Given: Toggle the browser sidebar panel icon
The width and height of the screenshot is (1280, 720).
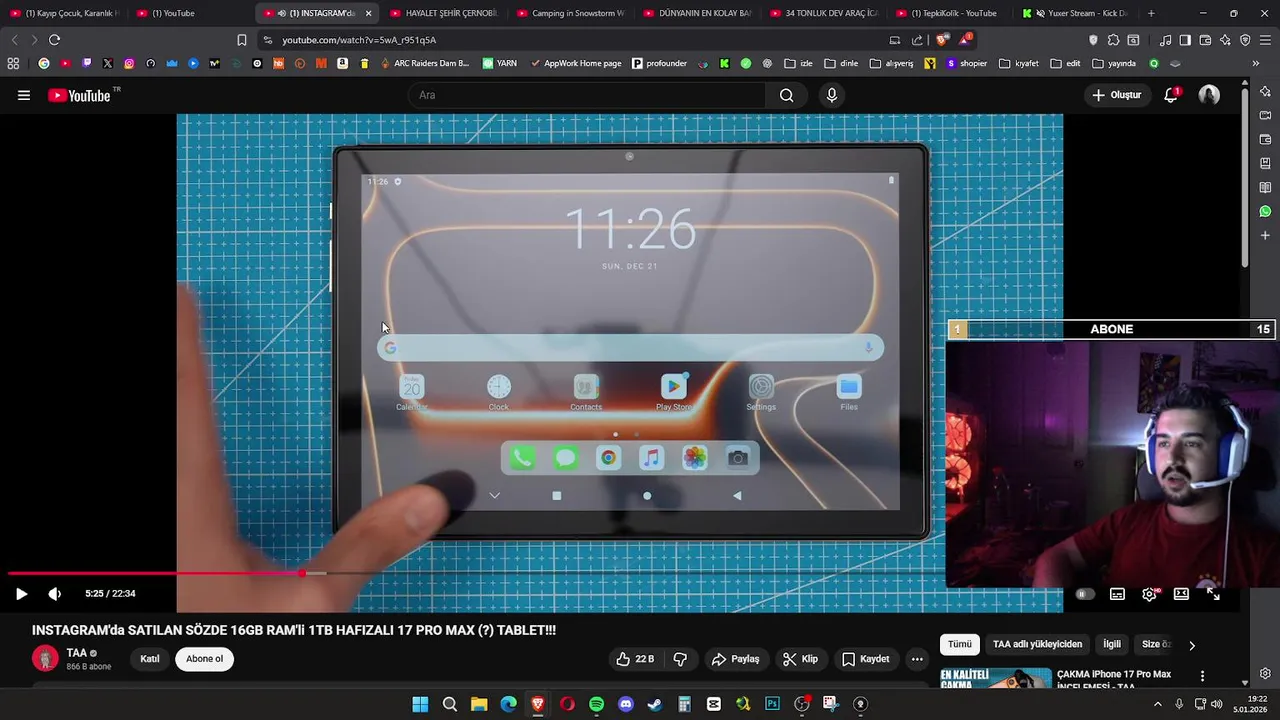Looking at the screenshot, I should pos(1185,40).
